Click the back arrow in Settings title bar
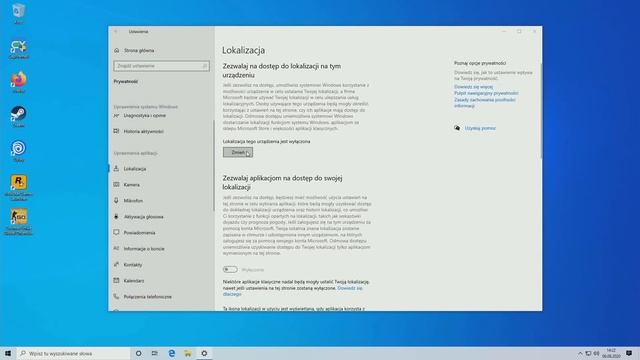Image resolution: width=640 pixels, height=360 pixels. pos(116,31)
